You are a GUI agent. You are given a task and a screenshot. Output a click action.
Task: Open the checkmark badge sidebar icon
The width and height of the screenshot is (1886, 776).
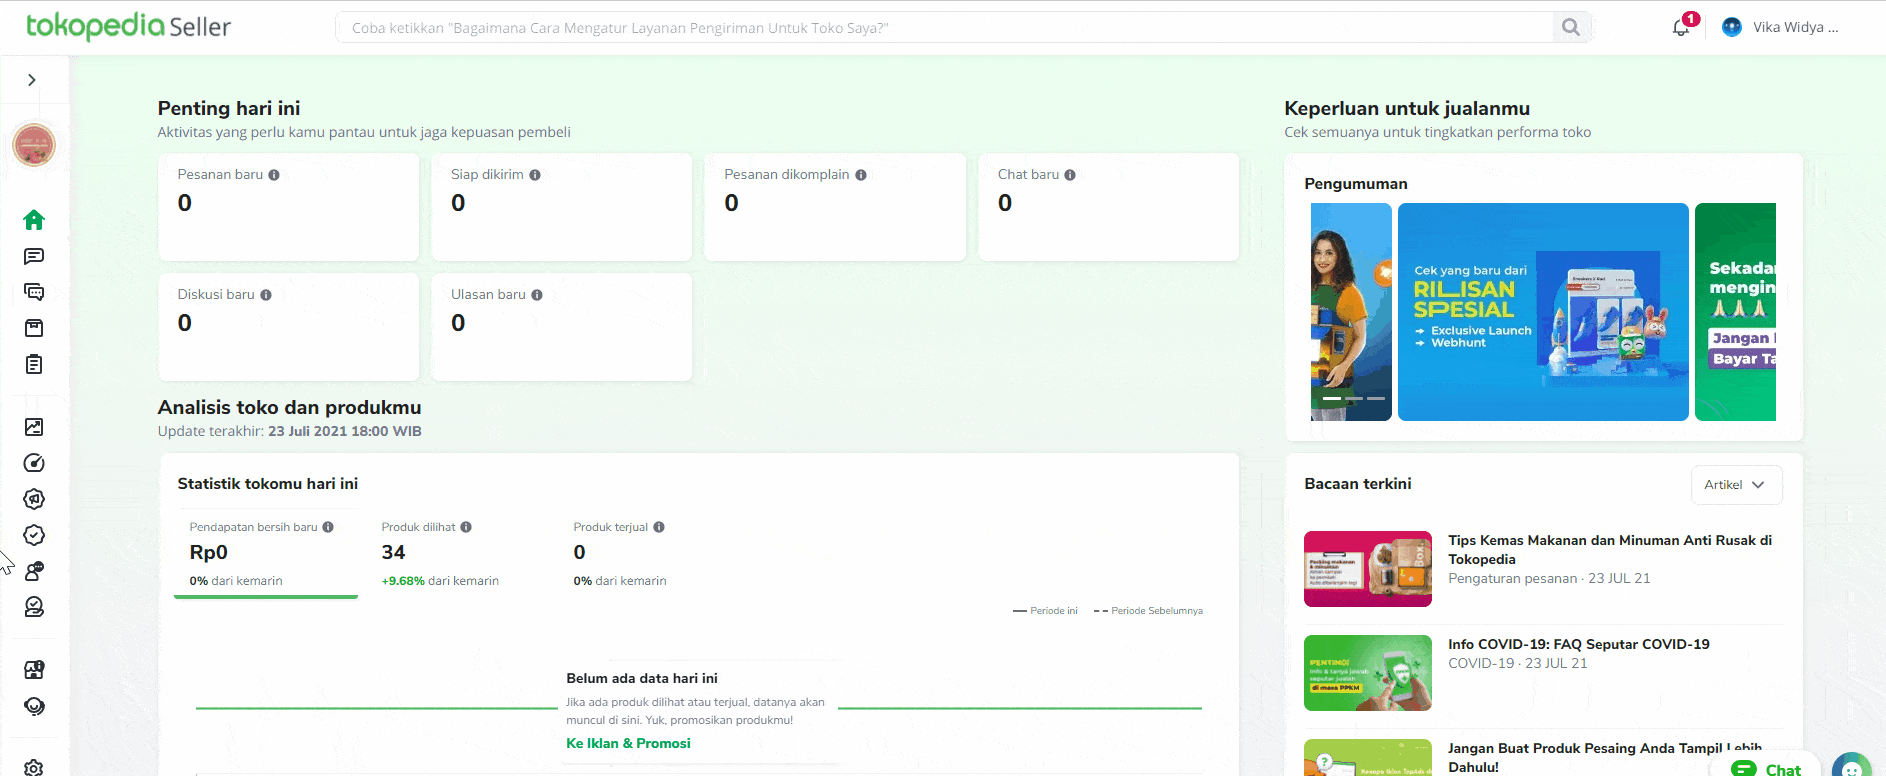(x=34, y=535)
